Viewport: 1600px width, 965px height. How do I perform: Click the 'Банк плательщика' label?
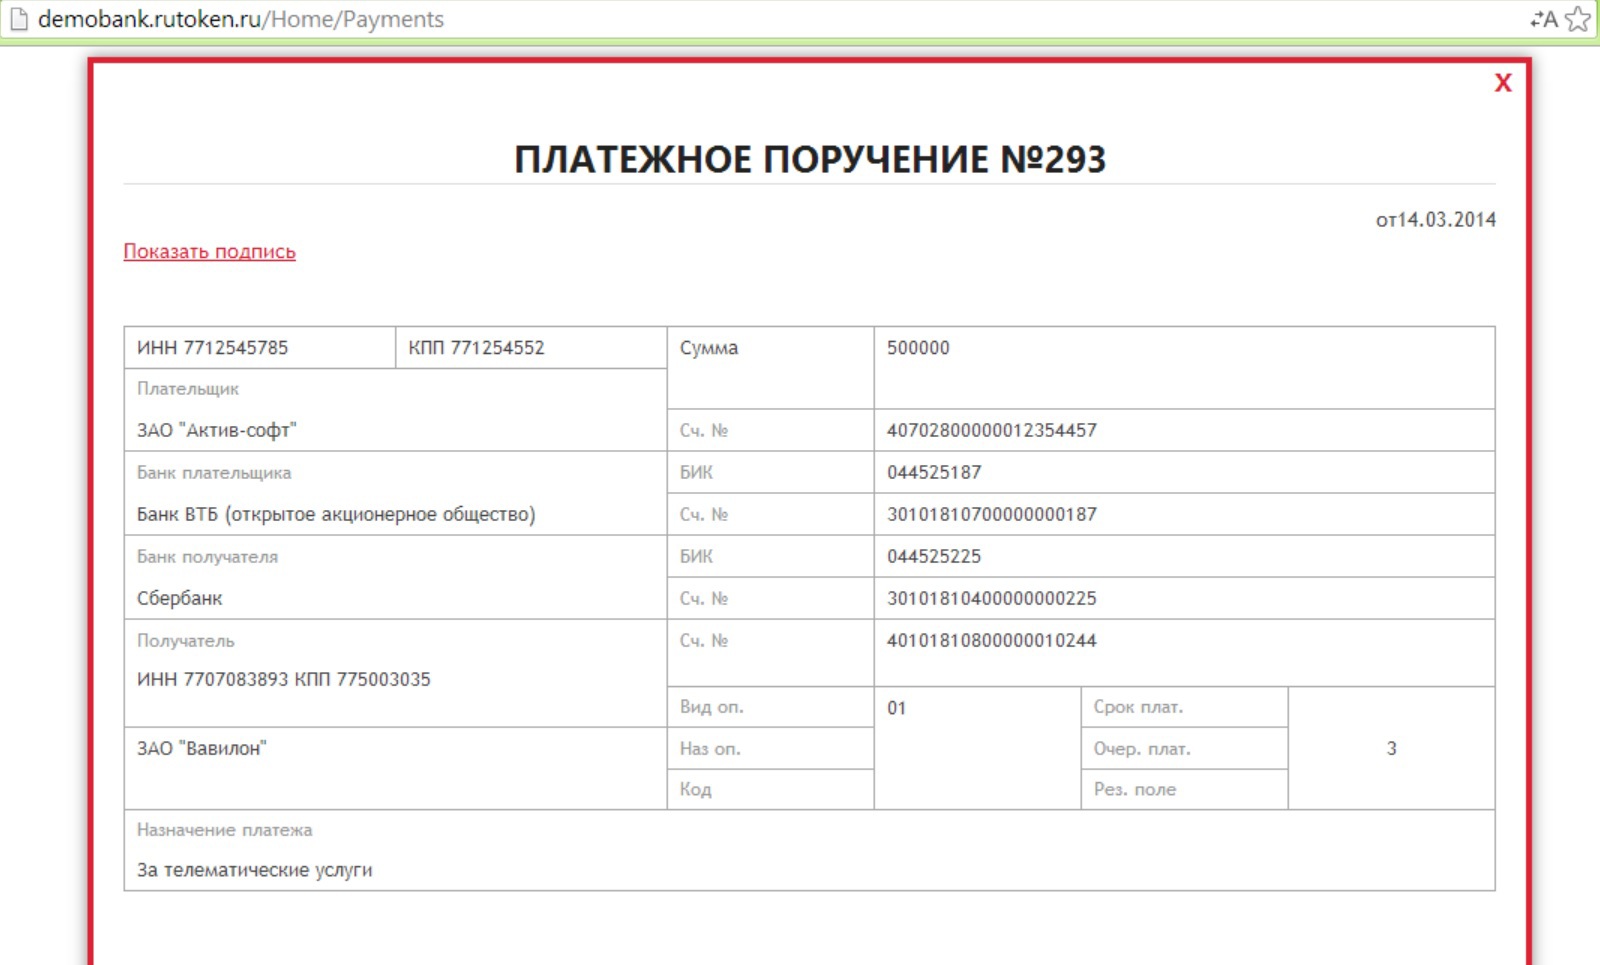(214, 473)
